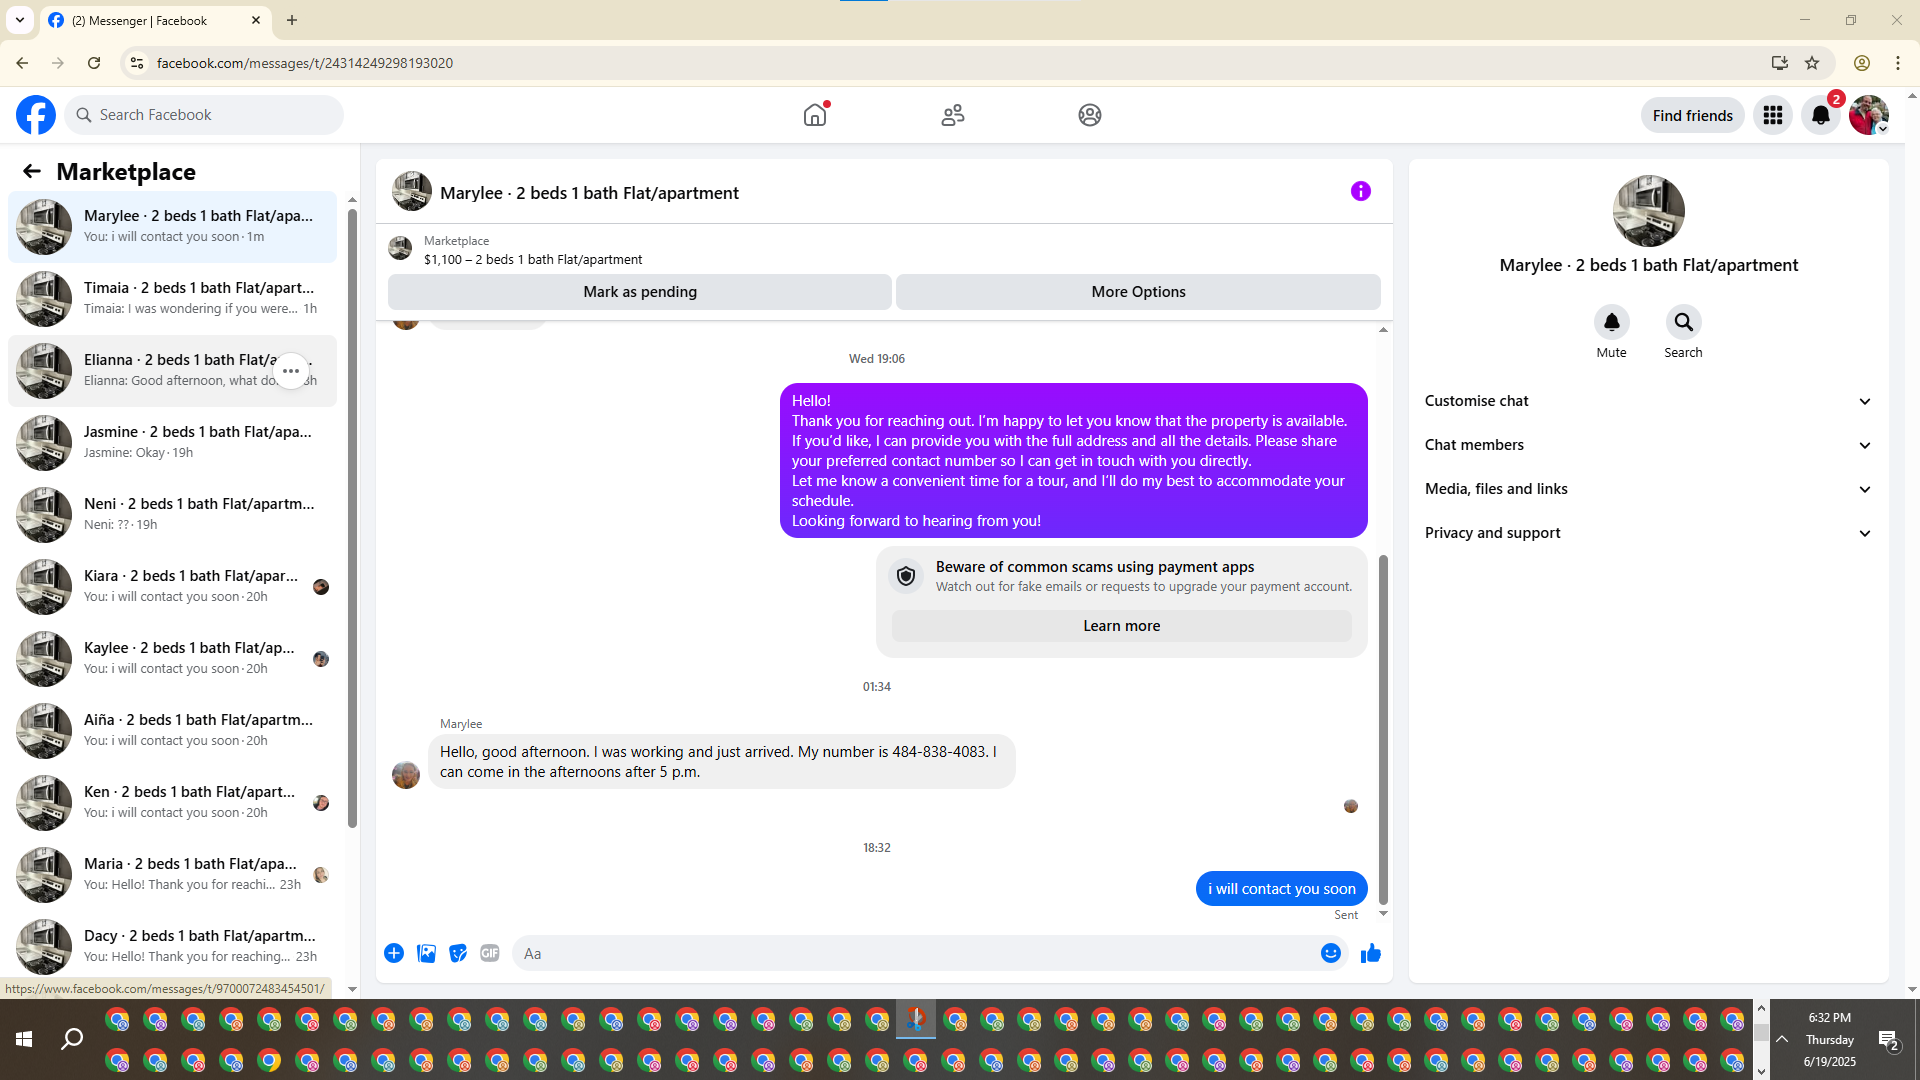Open the emoji picker
This screenshot has height=1080, width=1920.
tap(1330, 953)
